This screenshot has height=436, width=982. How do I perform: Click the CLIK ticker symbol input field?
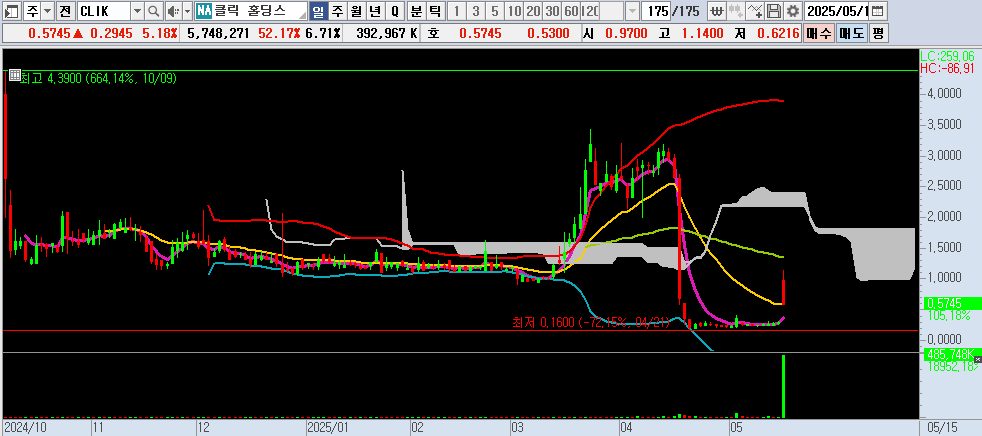[x=103, y=11]
